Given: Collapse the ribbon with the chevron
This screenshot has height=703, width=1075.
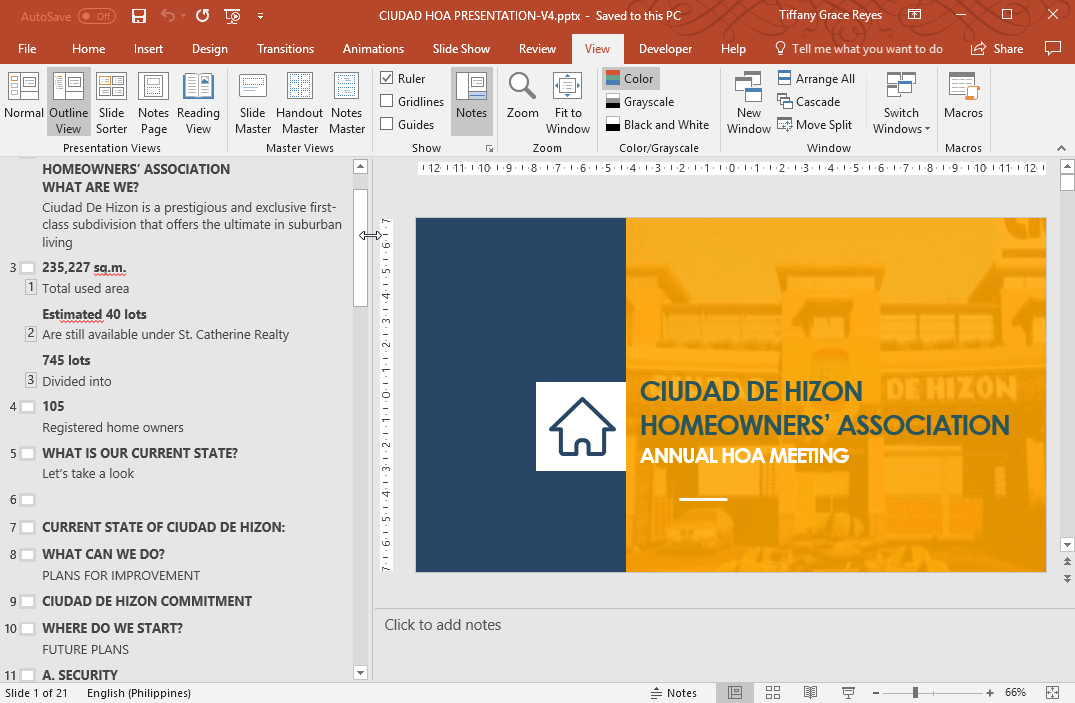Looking at the screenshot, I should (1062, 148).
